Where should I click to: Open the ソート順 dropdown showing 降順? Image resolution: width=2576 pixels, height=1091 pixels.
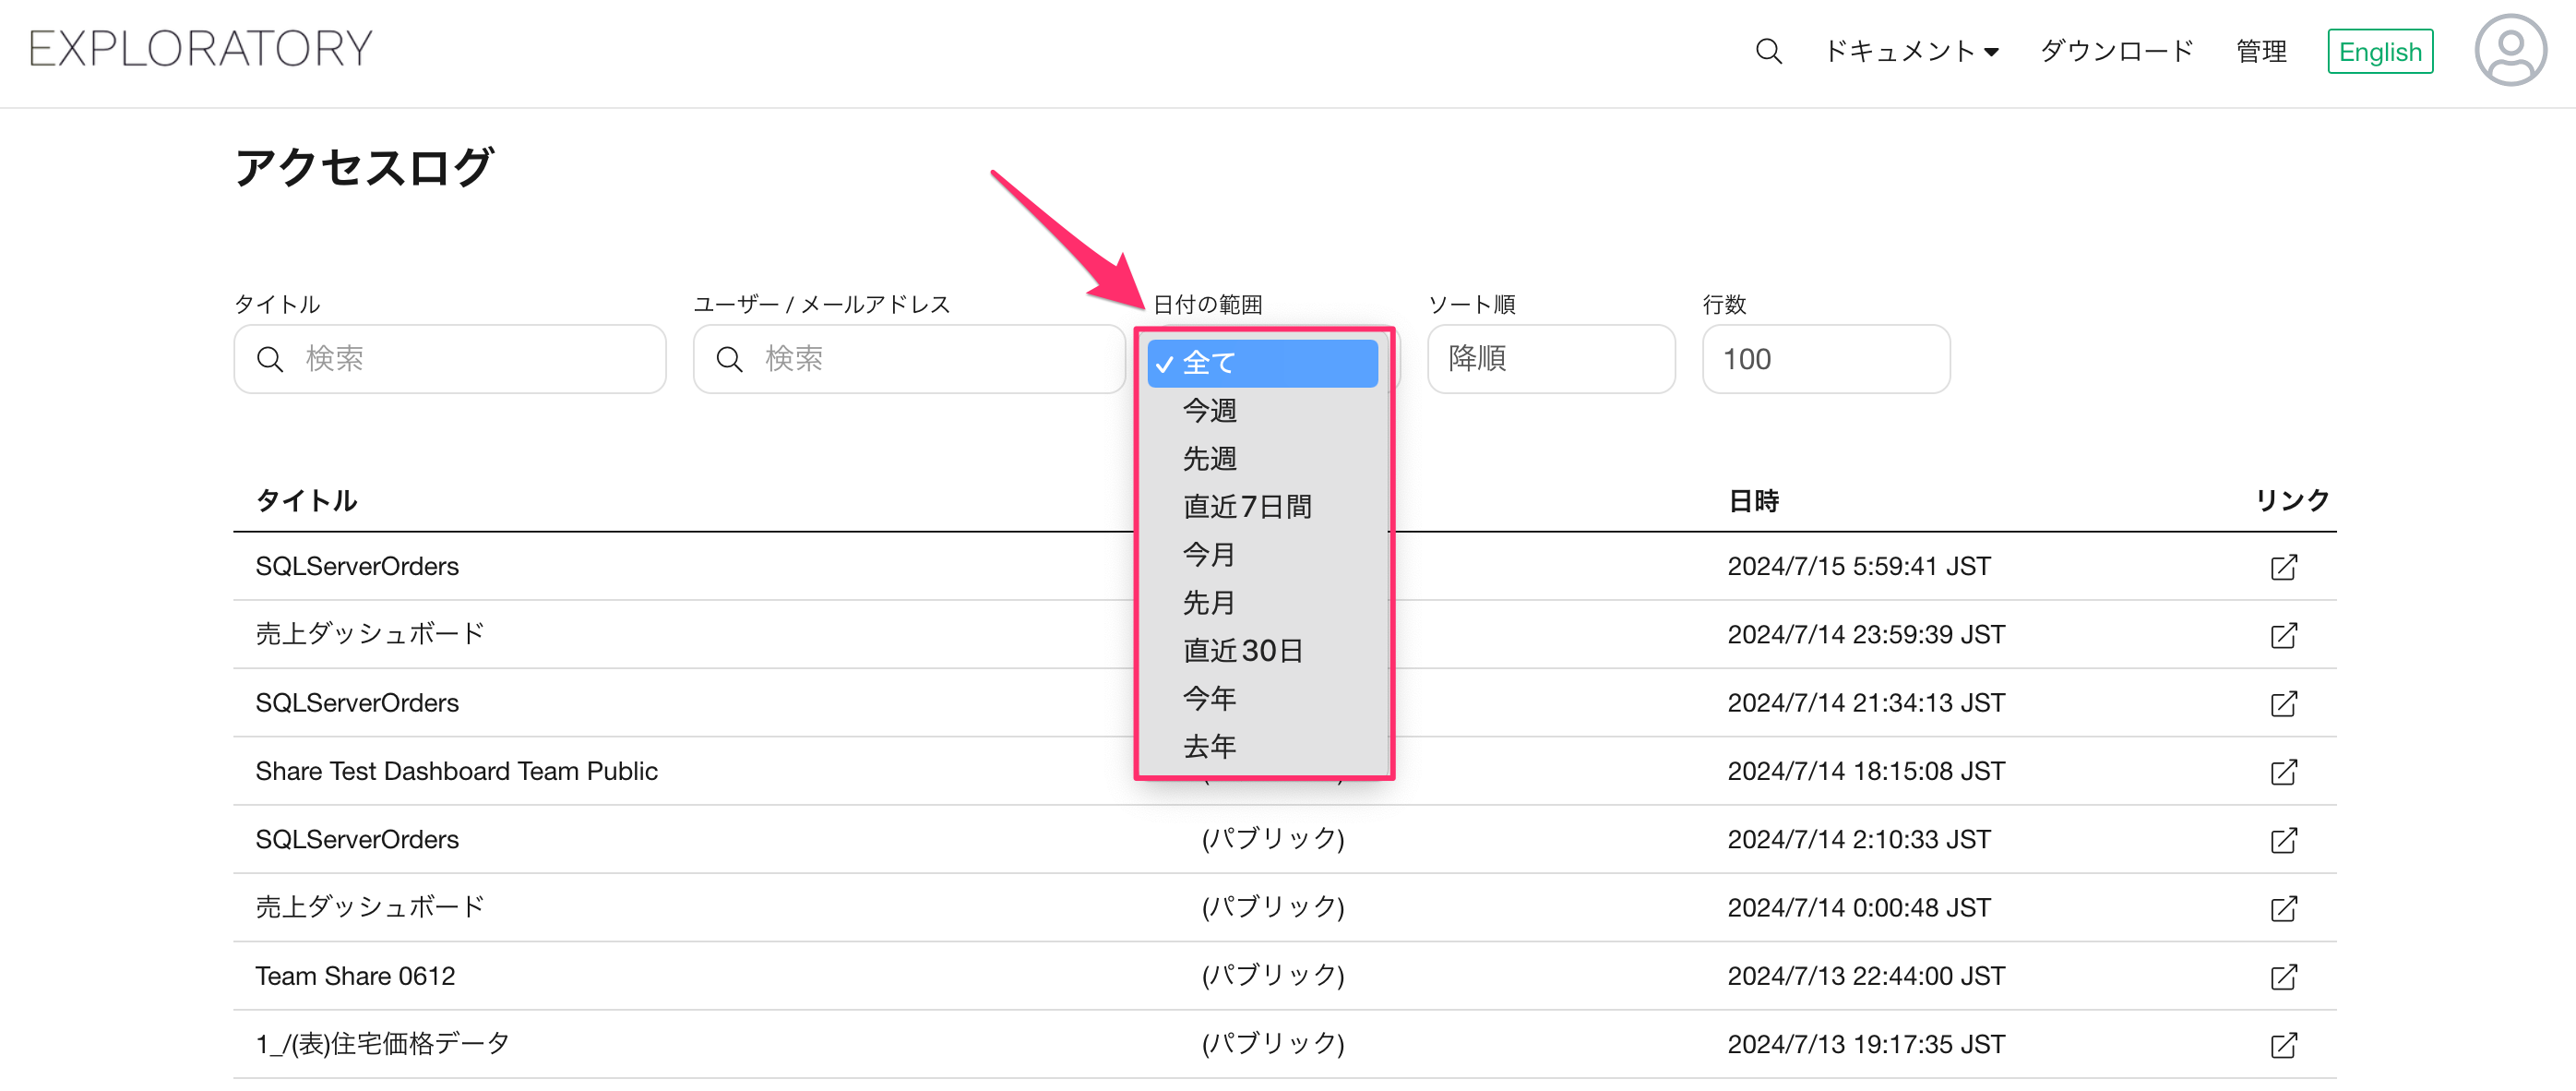[1550, 358]
